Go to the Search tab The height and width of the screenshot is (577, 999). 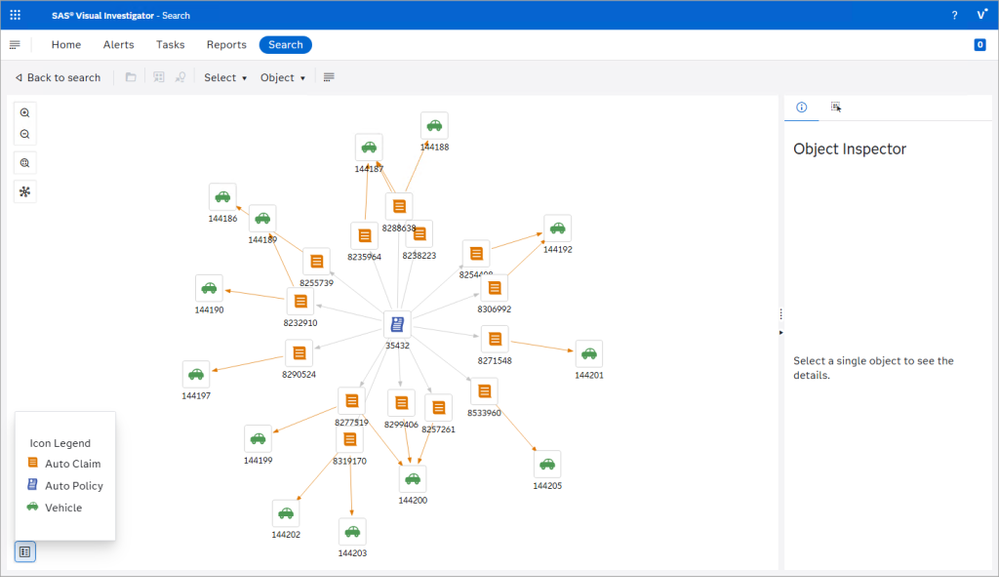point(285,45)
